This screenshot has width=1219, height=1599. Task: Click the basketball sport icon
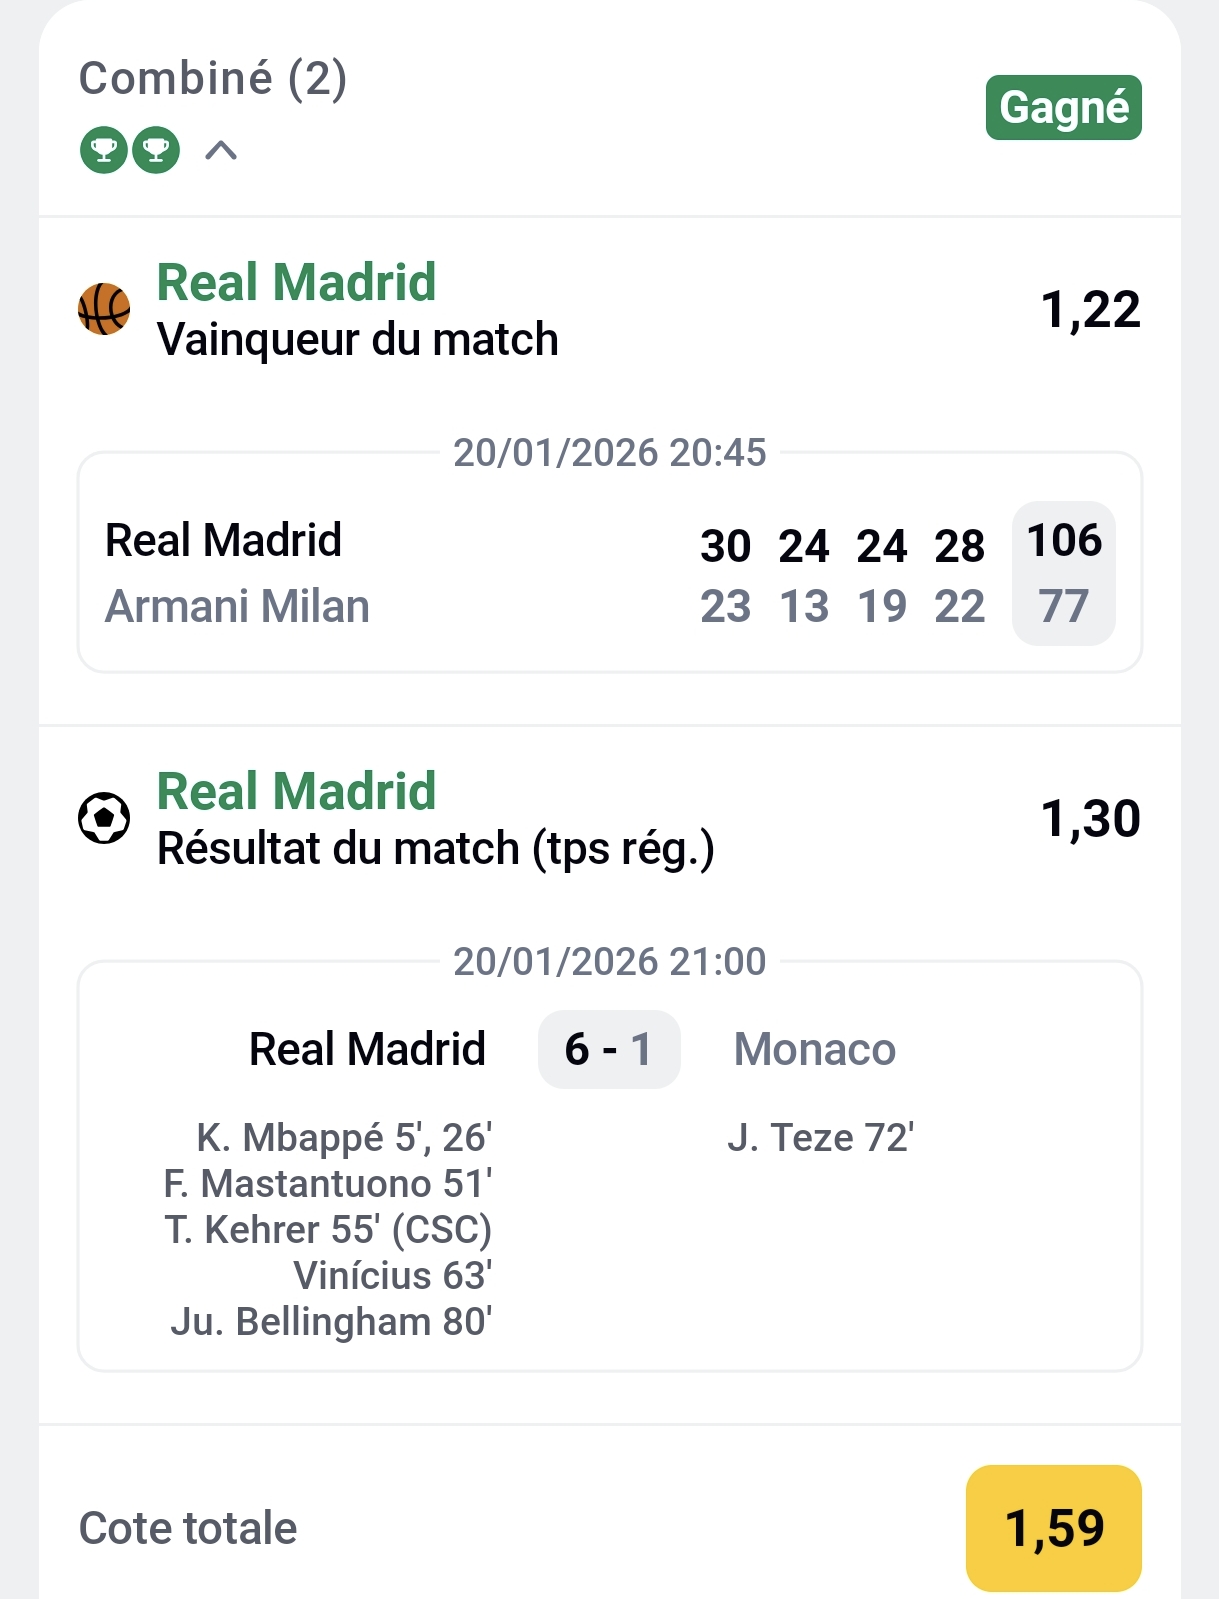[104, 309]
